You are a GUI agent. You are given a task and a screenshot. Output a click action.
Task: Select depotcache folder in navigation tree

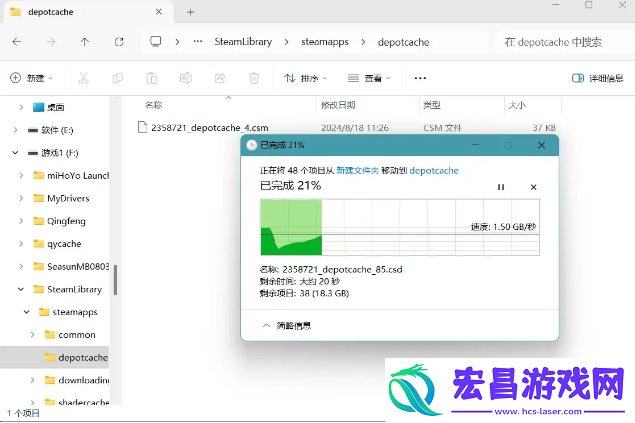(76, 357)
